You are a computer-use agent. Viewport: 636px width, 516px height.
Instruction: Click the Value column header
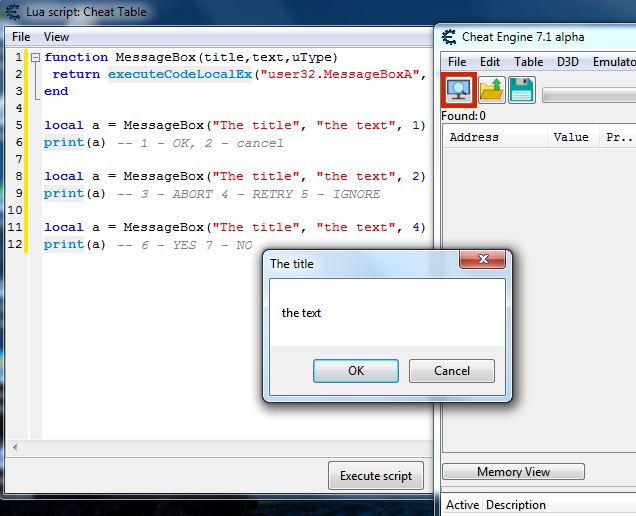coord(571,137)
